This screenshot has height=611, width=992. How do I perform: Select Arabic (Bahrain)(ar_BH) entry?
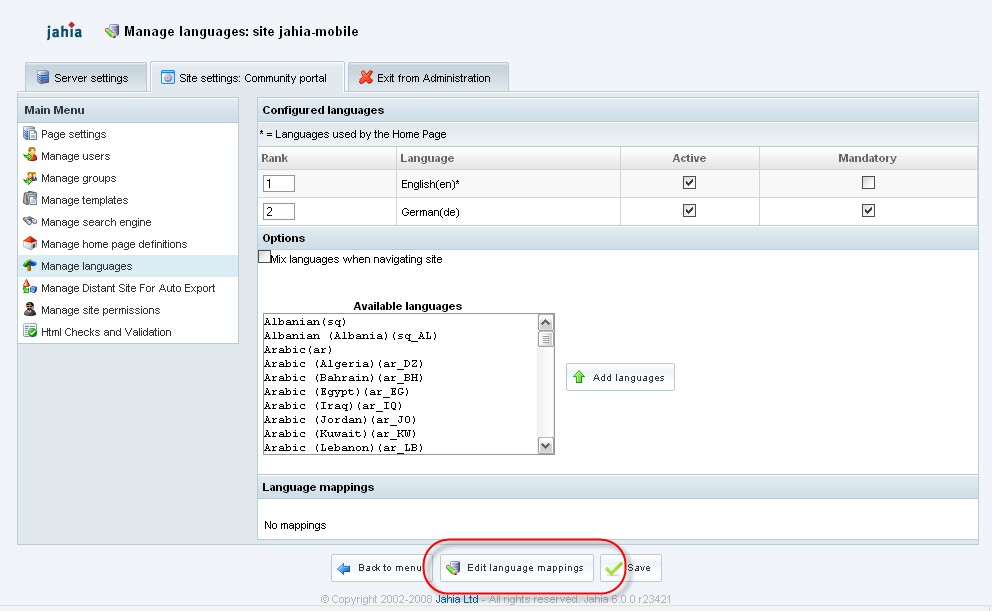[400, 377]
